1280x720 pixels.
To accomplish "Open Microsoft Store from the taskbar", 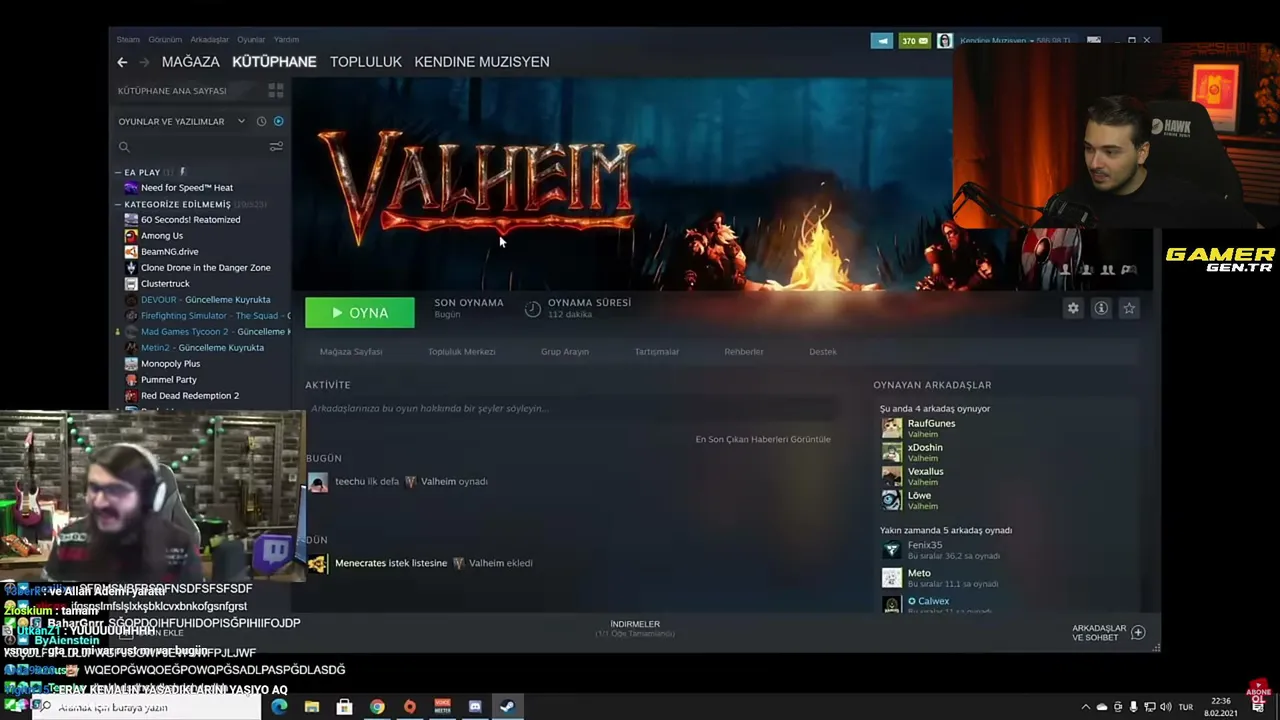I will point(344,707).
